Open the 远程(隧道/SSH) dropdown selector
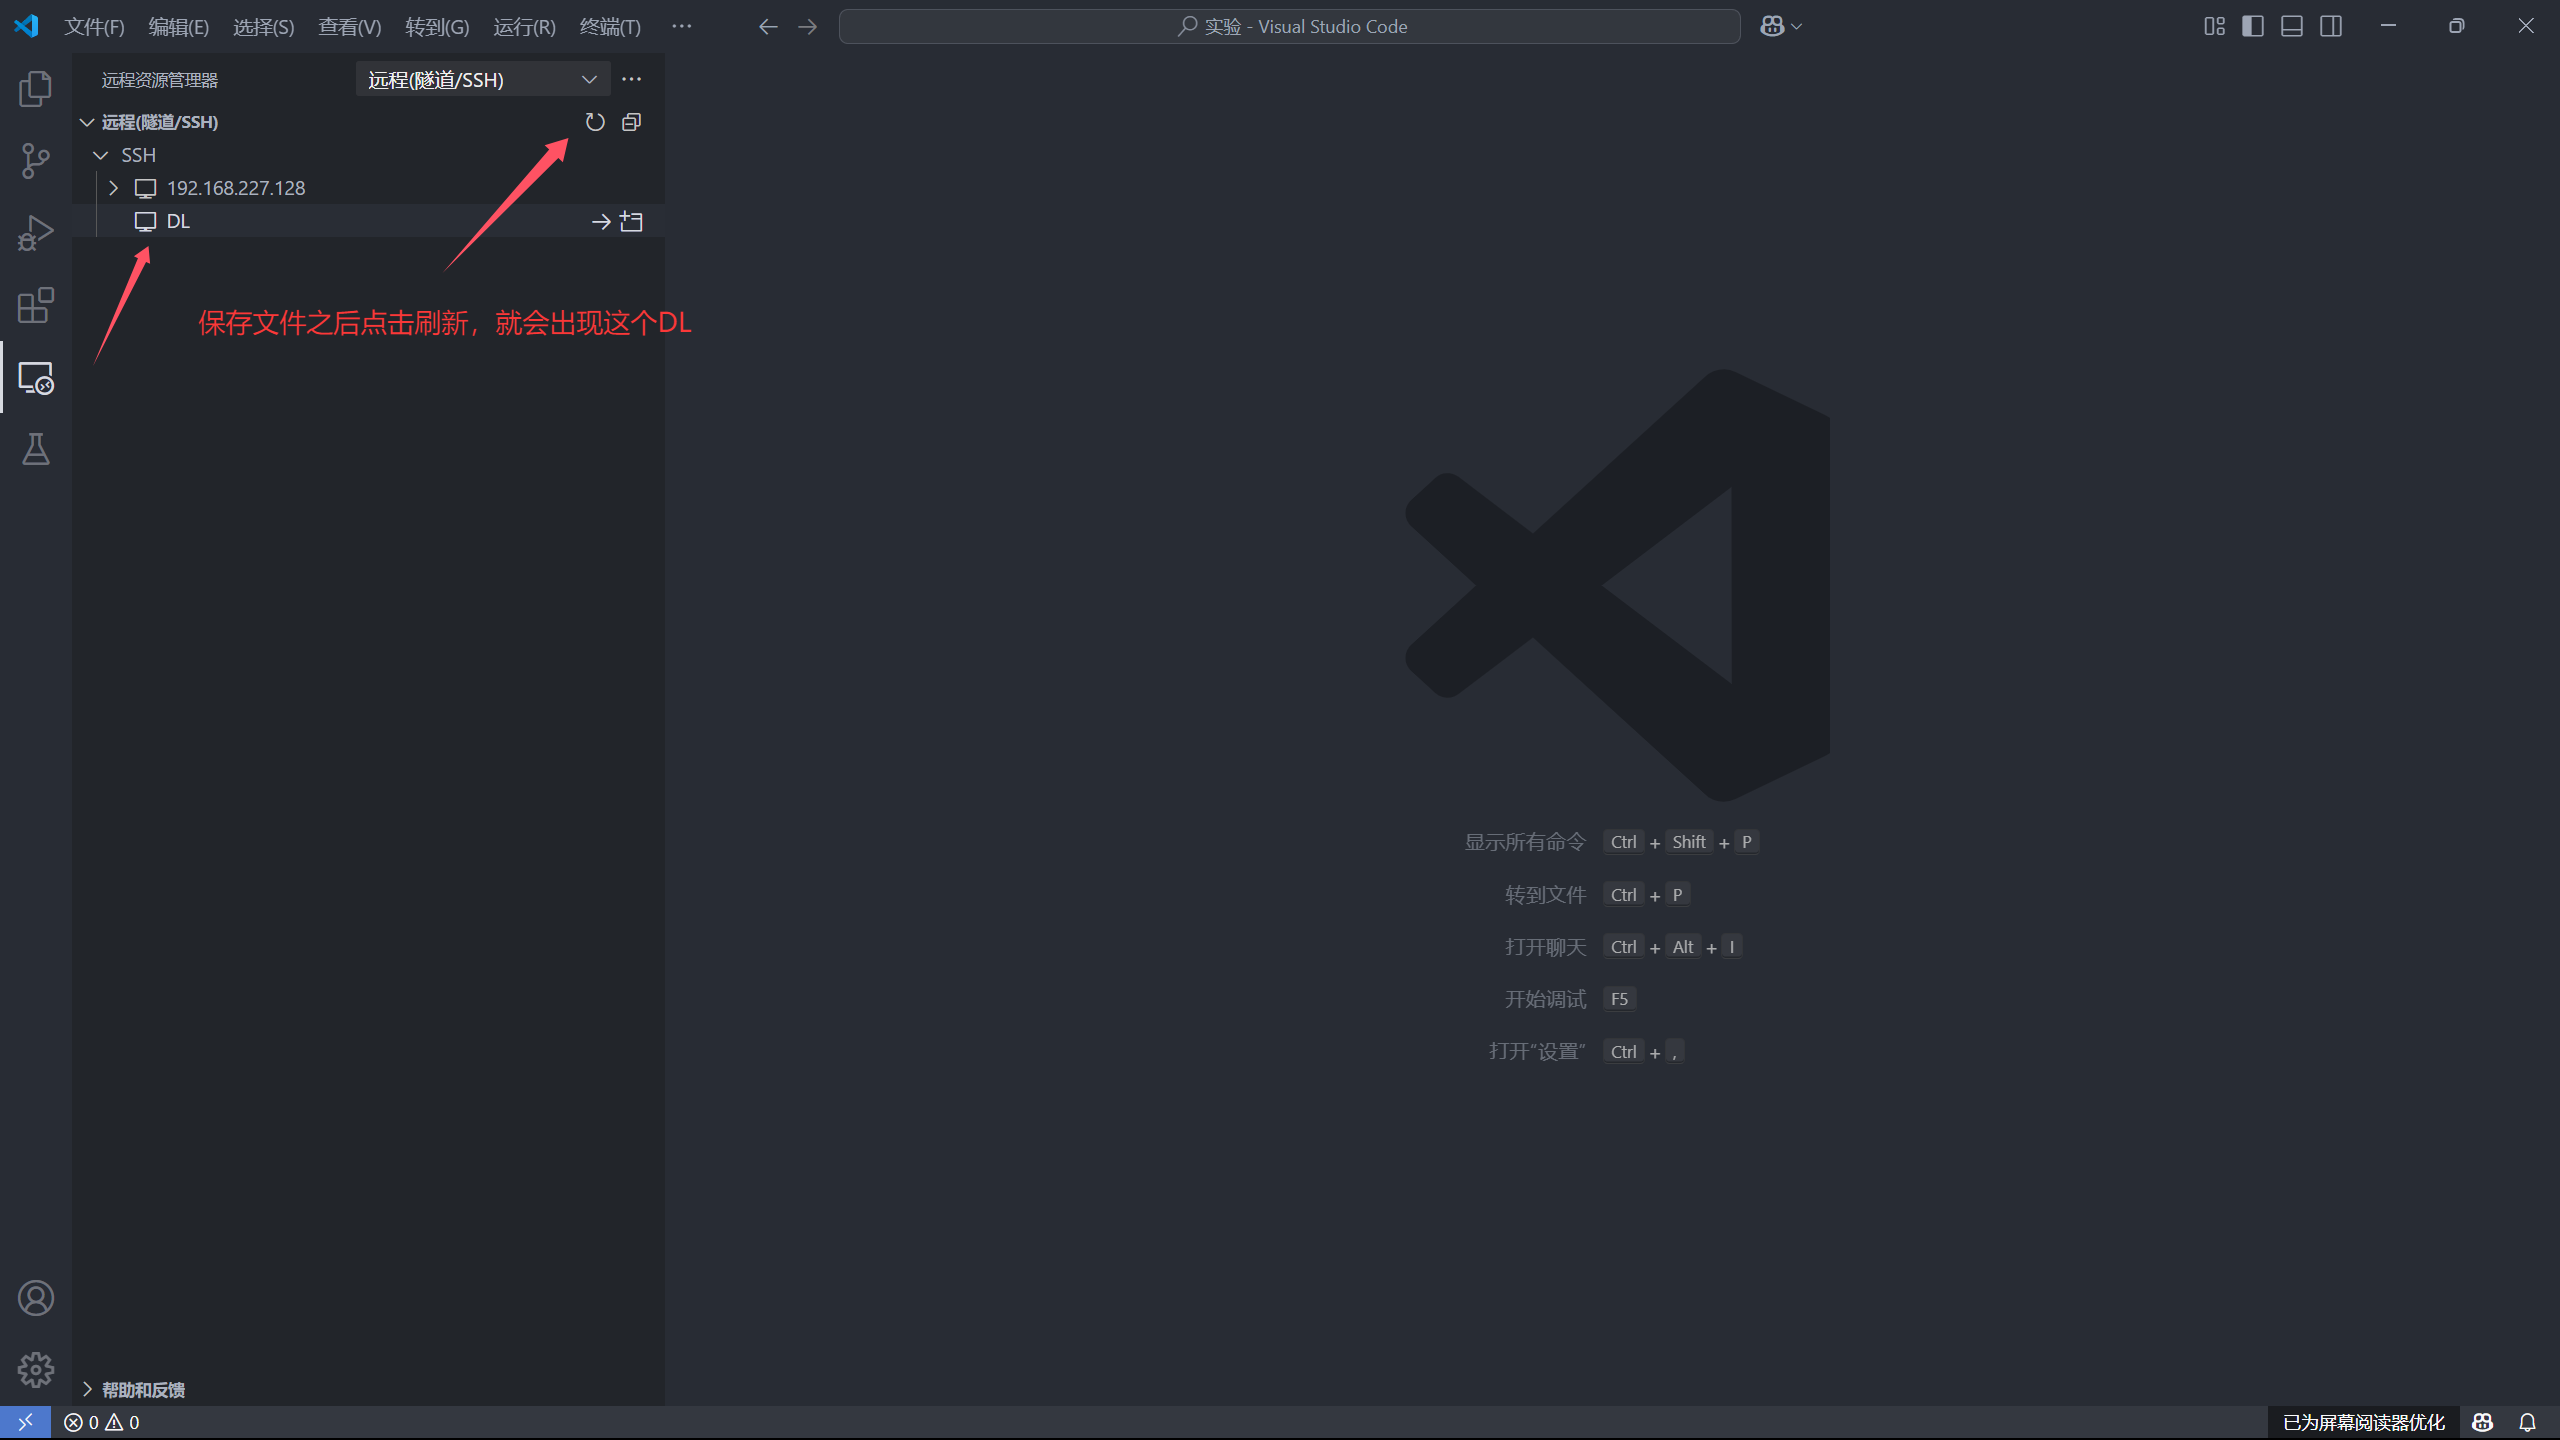This screenshot has width=2560, height=1440. 482,79
